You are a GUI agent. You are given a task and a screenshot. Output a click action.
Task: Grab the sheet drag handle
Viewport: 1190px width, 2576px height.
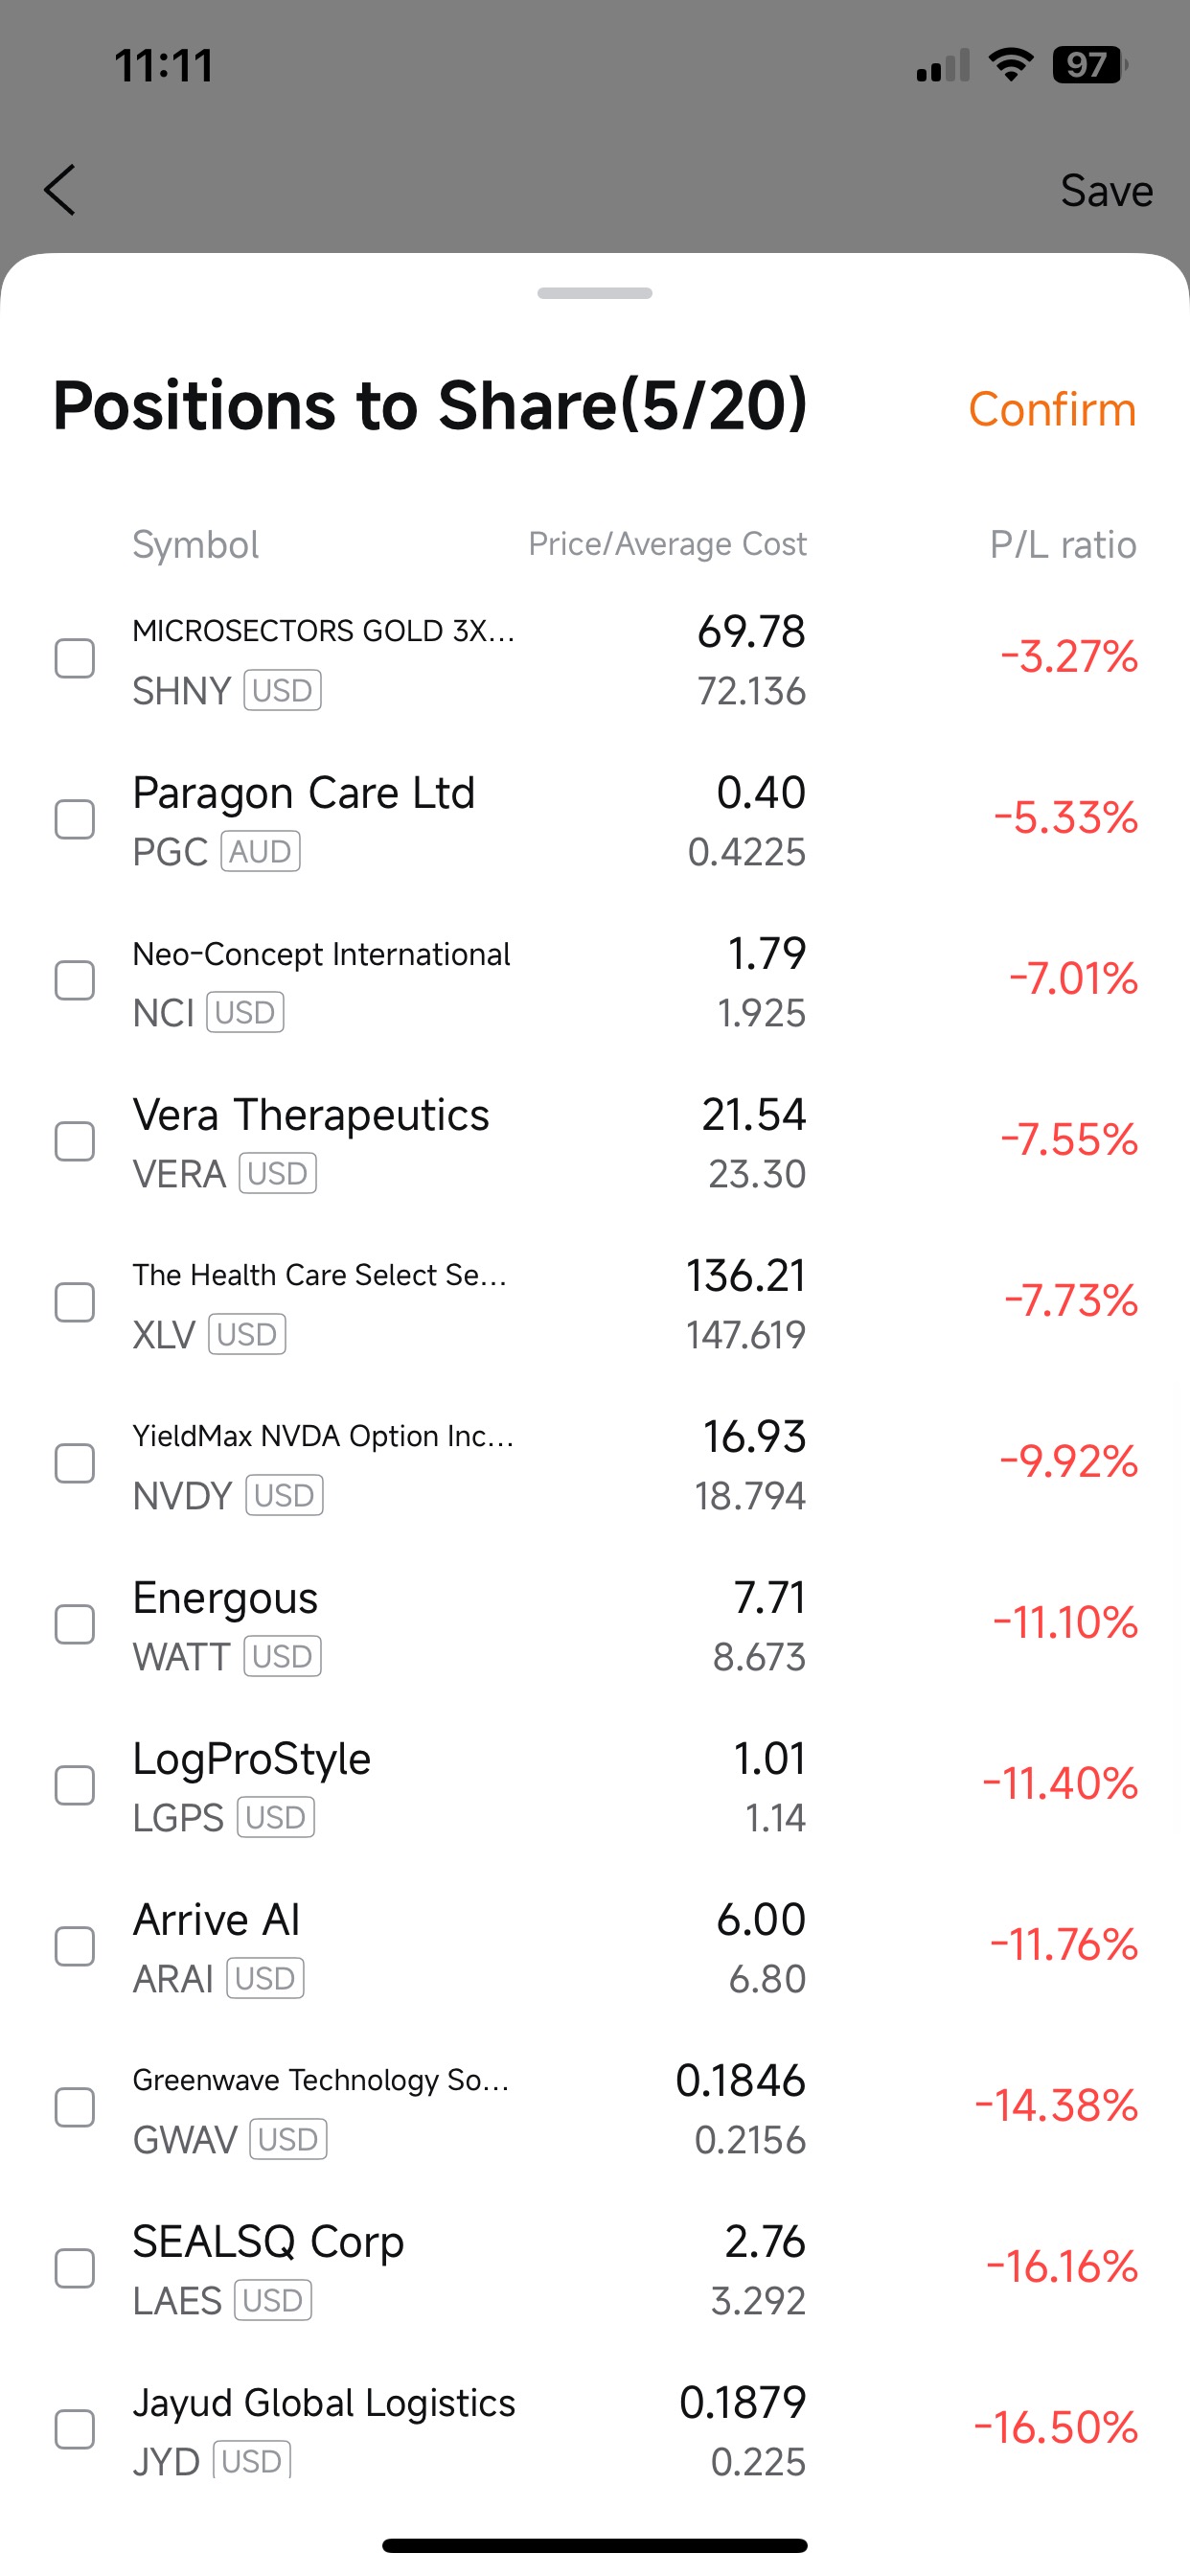[595, 293]
